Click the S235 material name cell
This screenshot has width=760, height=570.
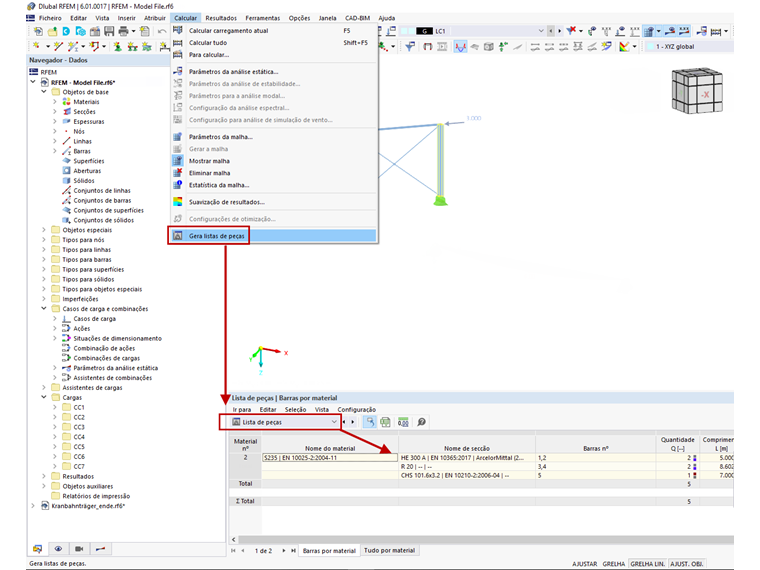[x=330, y=458]
